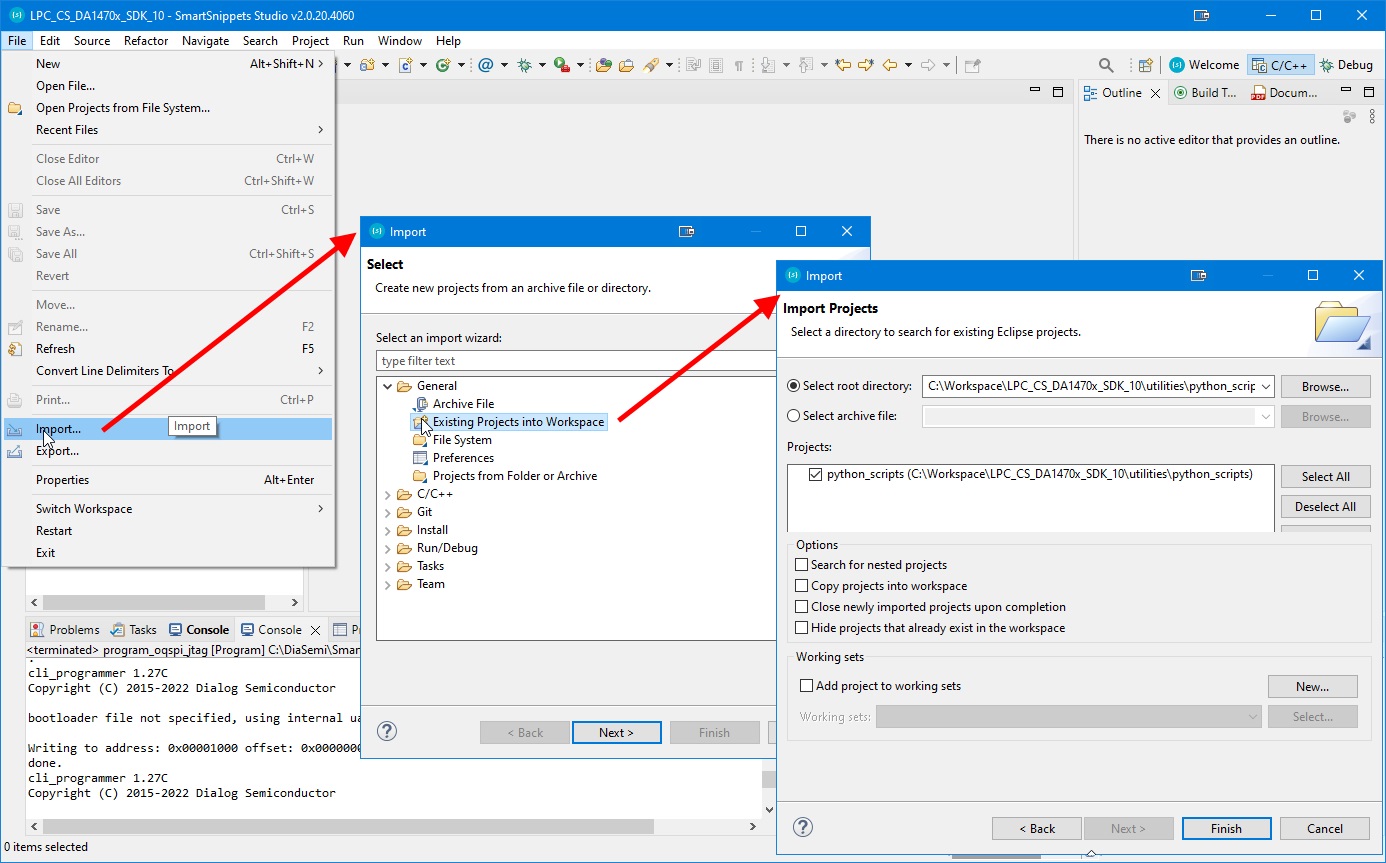Click the New C/C++ Project toolbar icon
The height and width of the screenshot is (863, 1386).
coord(367,65)
